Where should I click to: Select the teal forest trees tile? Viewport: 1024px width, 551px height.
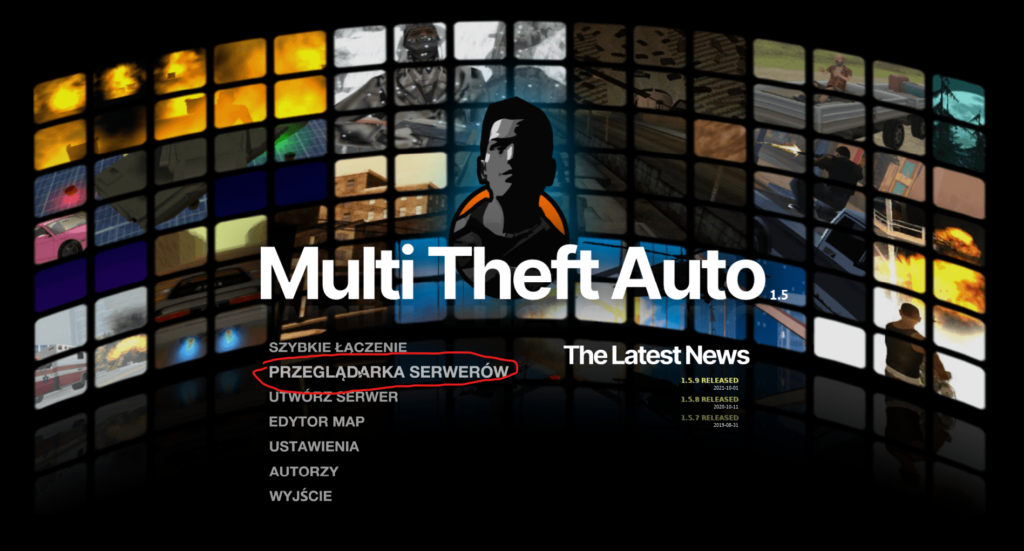point(958,102)
